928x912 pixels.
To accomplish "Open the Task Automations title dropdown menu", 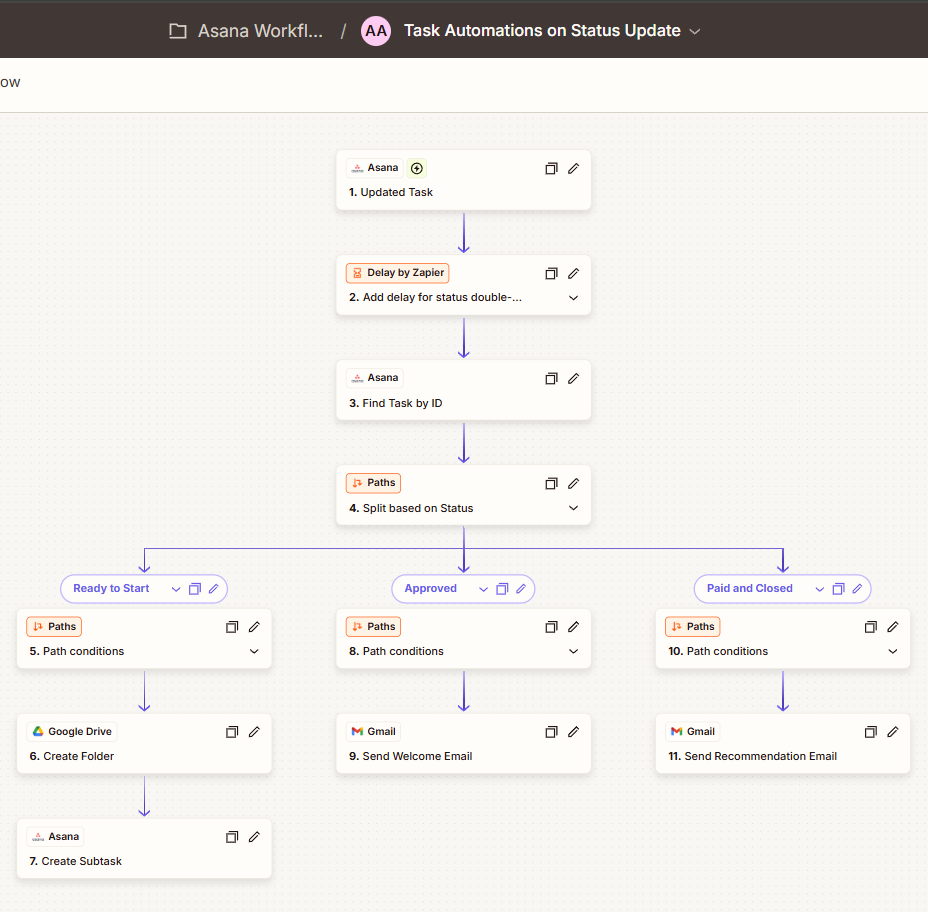I will point(695,31).
